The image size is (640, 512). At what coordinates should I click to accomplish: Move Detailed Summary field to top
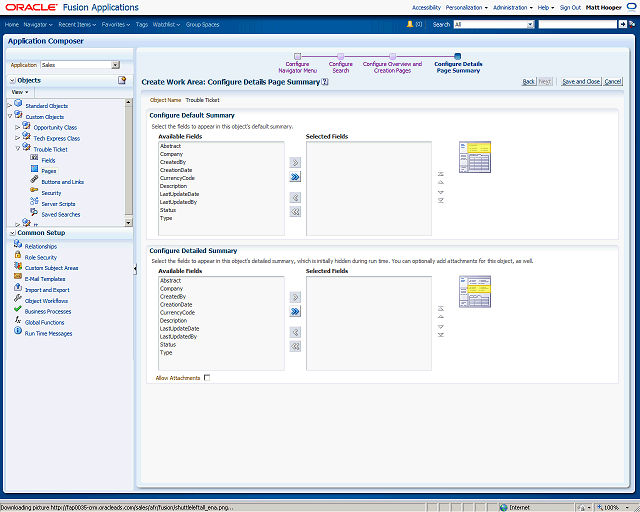(x=441, y=309)
